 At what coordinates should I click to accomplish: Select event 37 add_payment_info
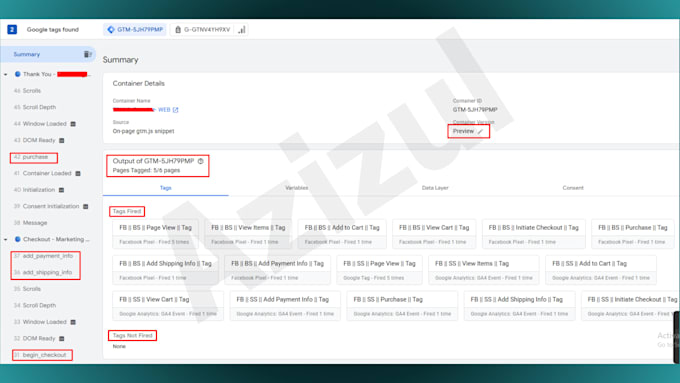coord(43,256)
